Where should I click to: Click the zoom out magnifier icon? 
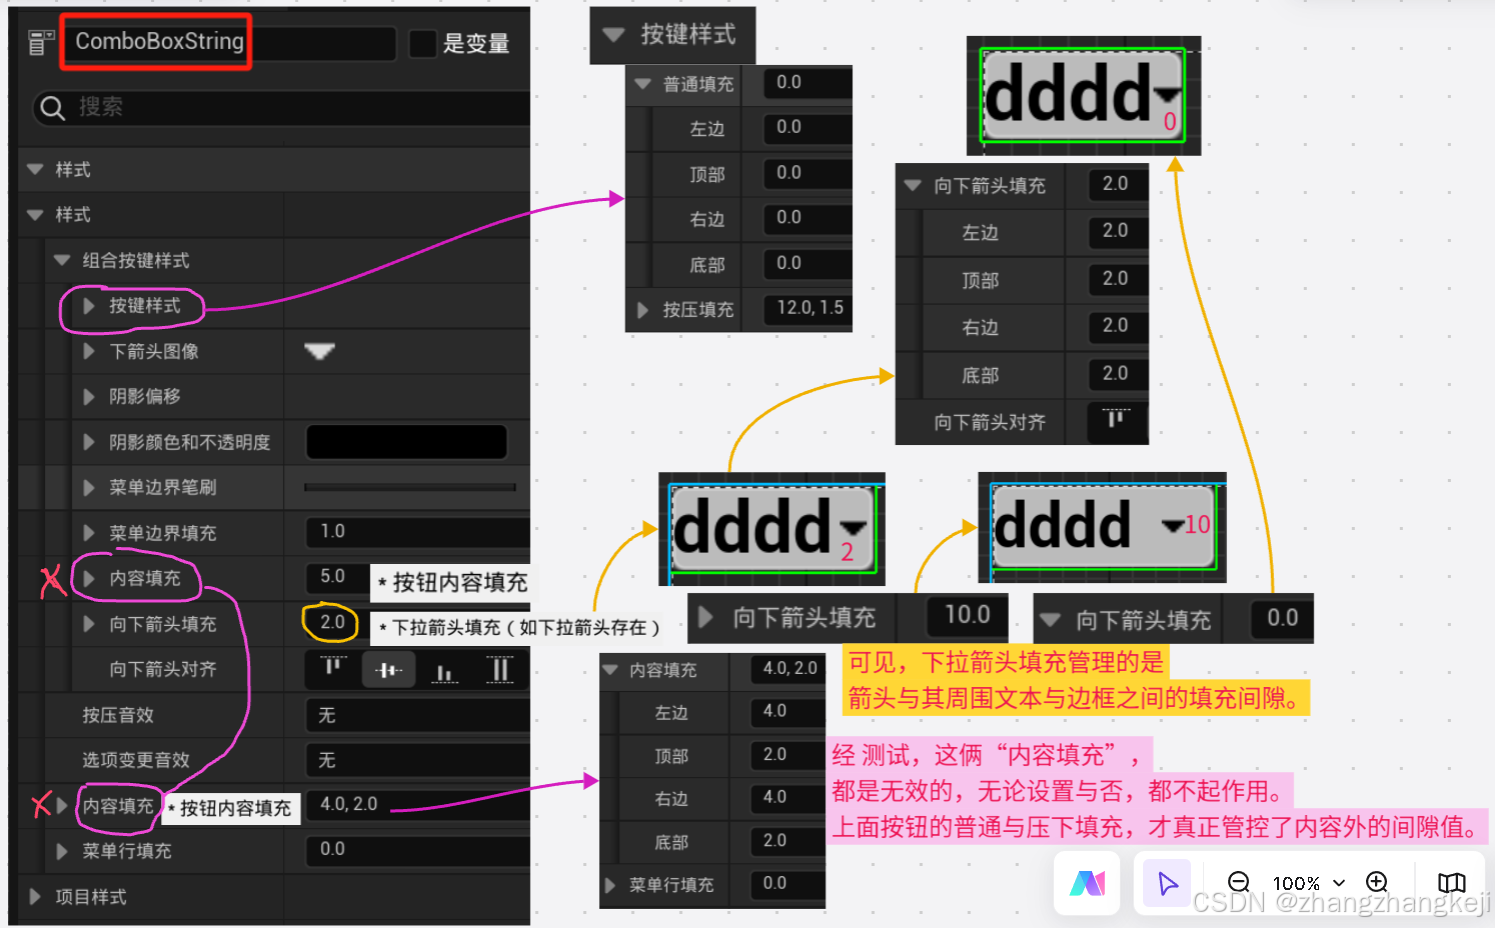pos(1239,883)
